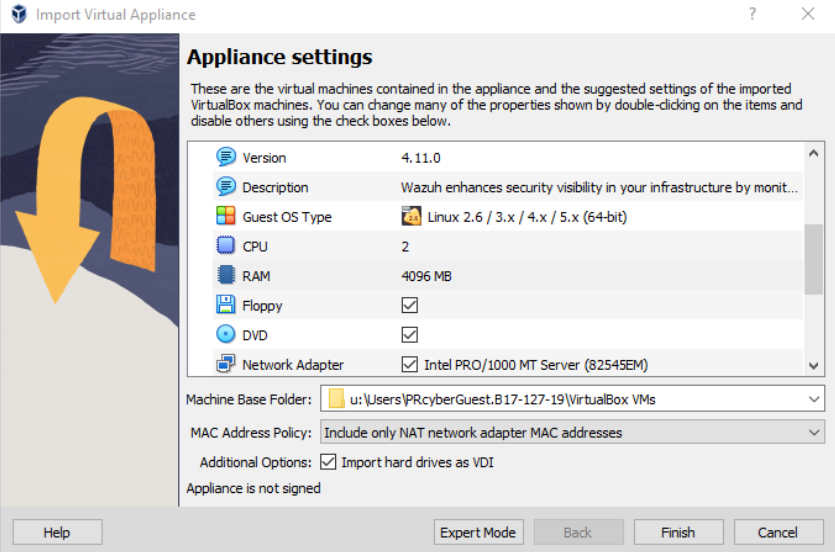Screen dimensions: 835x552
Task: Click the settings list scrollbar thumb
Action: [x=813, y=259]
